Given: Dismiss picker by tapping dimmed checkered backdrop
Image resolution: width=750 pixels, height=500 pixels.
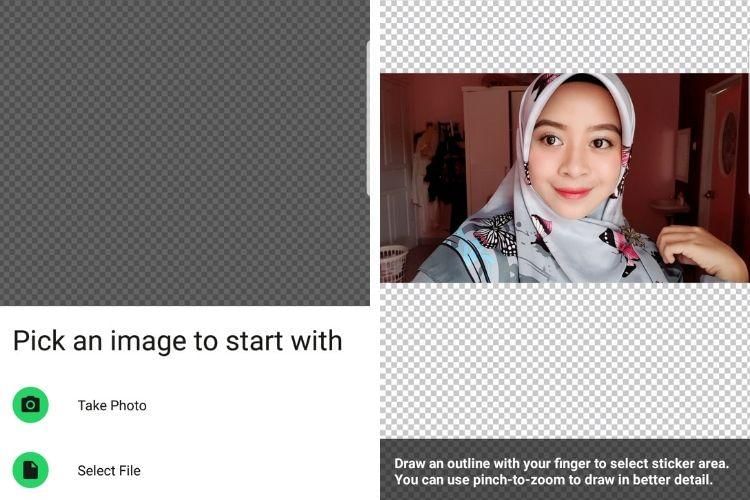Looking at the screenshot, I should (x=185, y=150).
